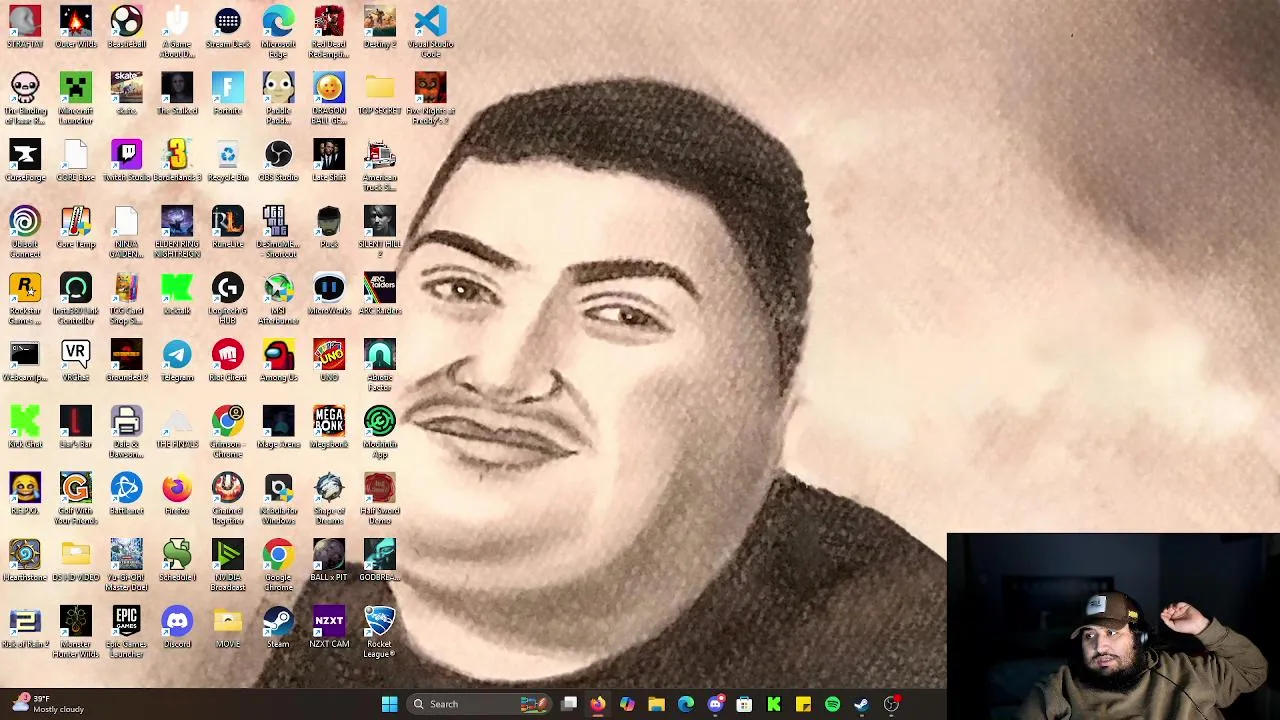Open the DRAGON BALL game shortcut
This screenshot has width=1280, height=720.
[329, 99]
